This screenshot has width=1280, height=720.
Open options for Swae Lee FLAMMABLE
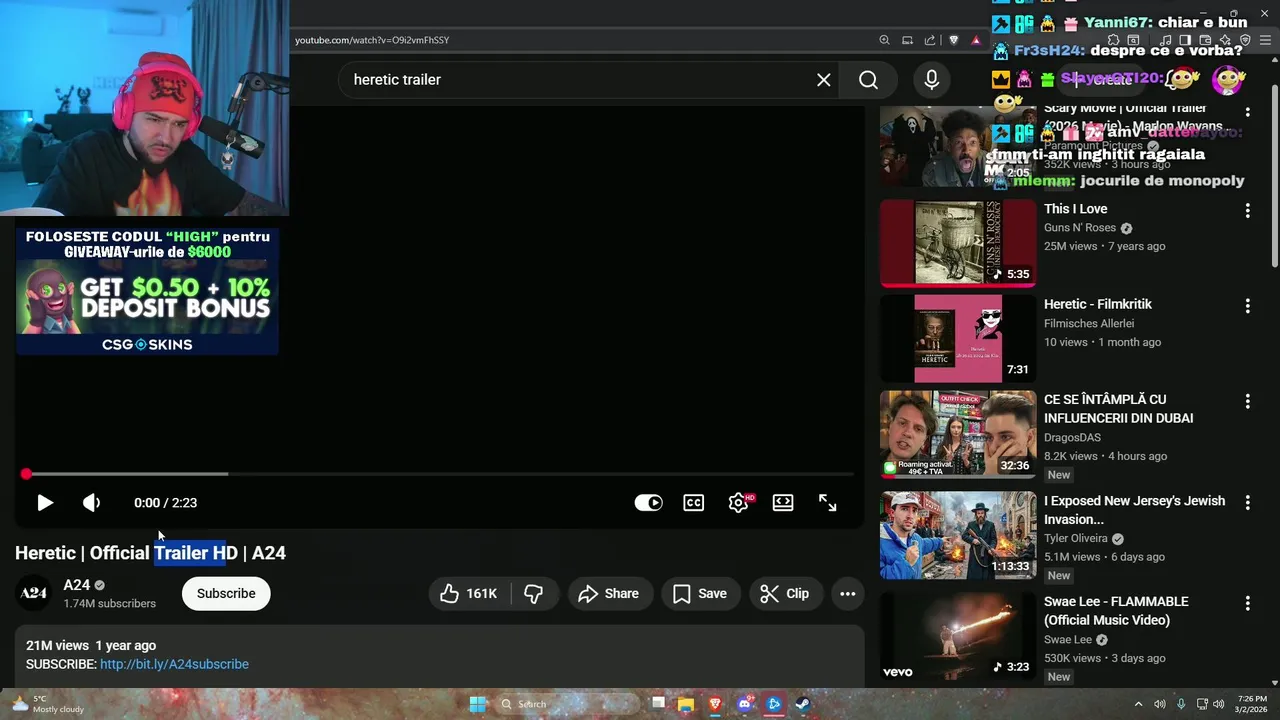(1247, 603)
